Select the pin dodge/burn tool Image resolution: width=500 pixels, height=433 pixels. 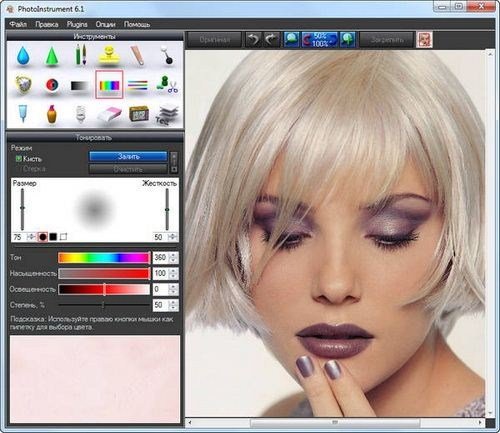pyautogui.click(x=166, y=55)
